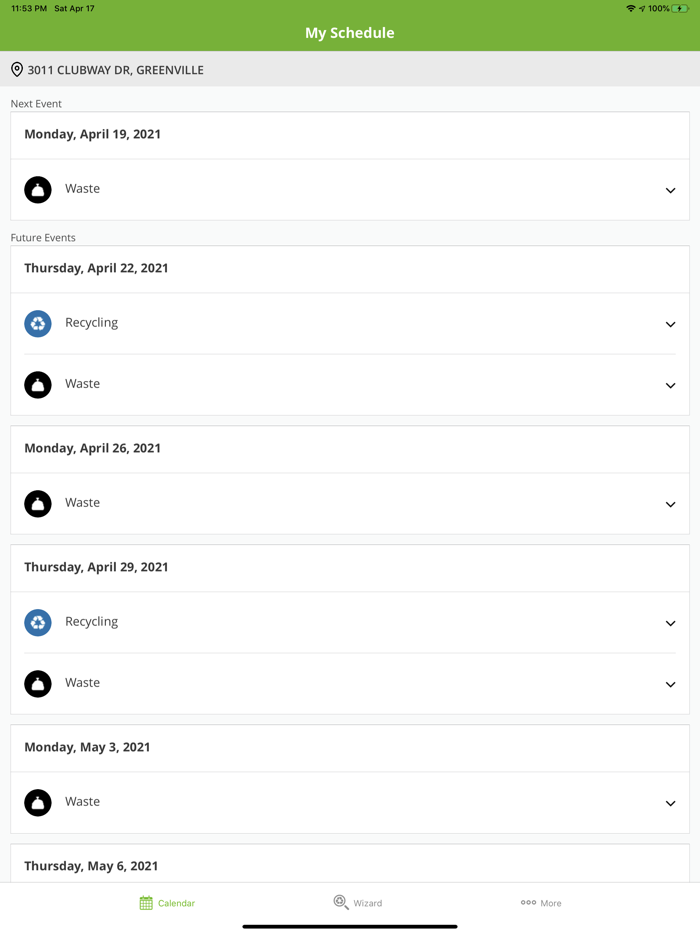Tap the location pin icon beside the address
Viewport: 700px width, 934px height.
point(17,70)
